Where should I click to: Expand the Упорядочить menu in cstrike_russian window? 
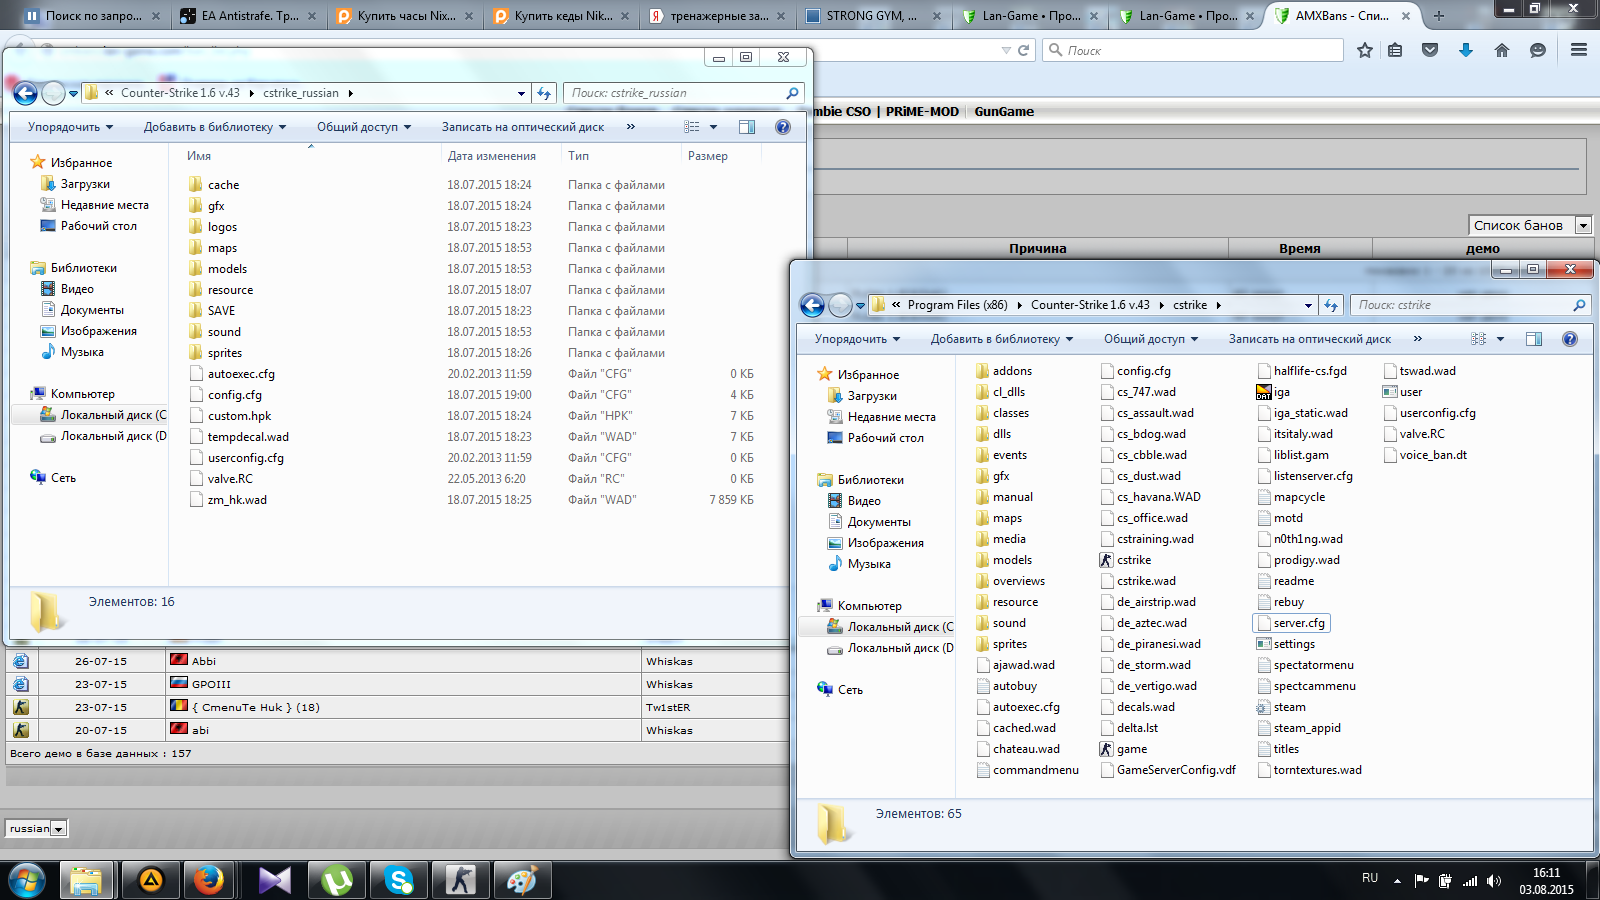(x=70, y=127)
